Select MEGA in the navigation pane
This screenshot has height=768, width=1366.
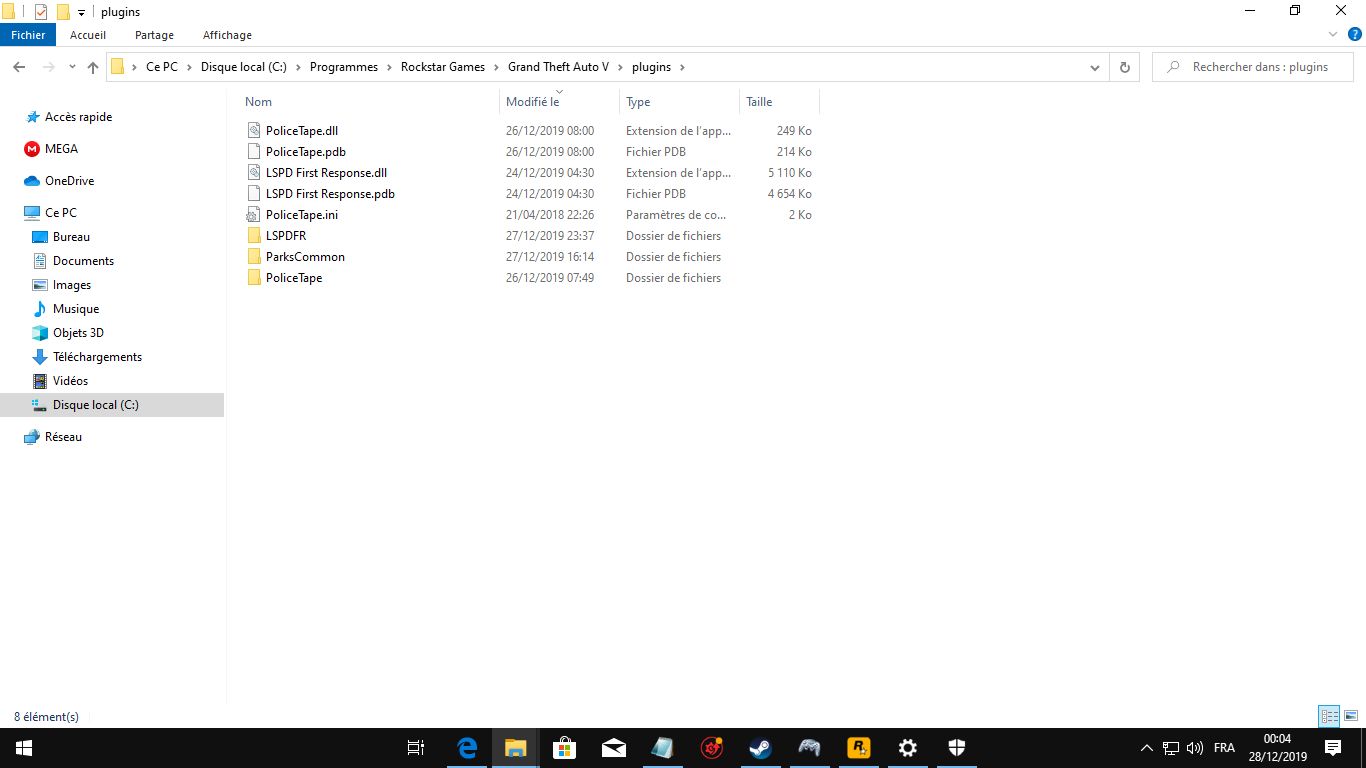[61, 149]
